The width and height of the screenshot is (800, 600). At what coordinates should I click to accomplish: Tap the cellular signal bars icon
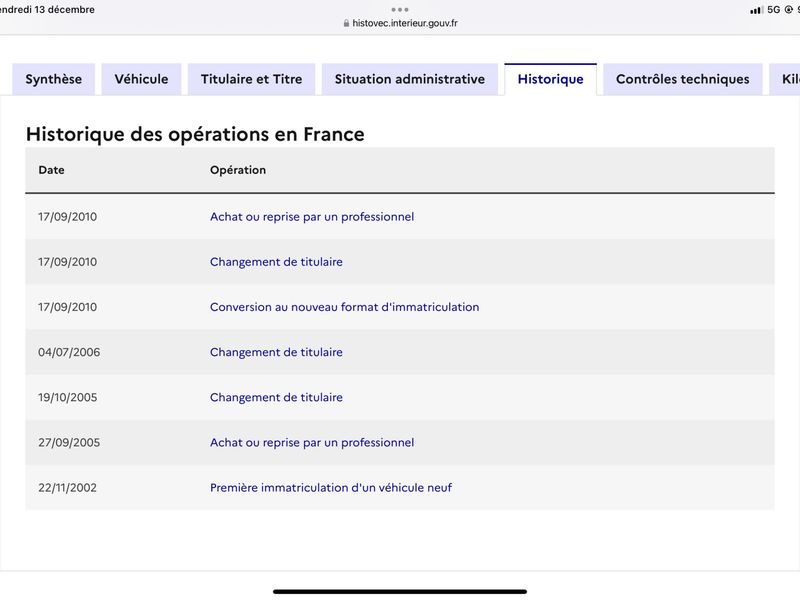756,10
